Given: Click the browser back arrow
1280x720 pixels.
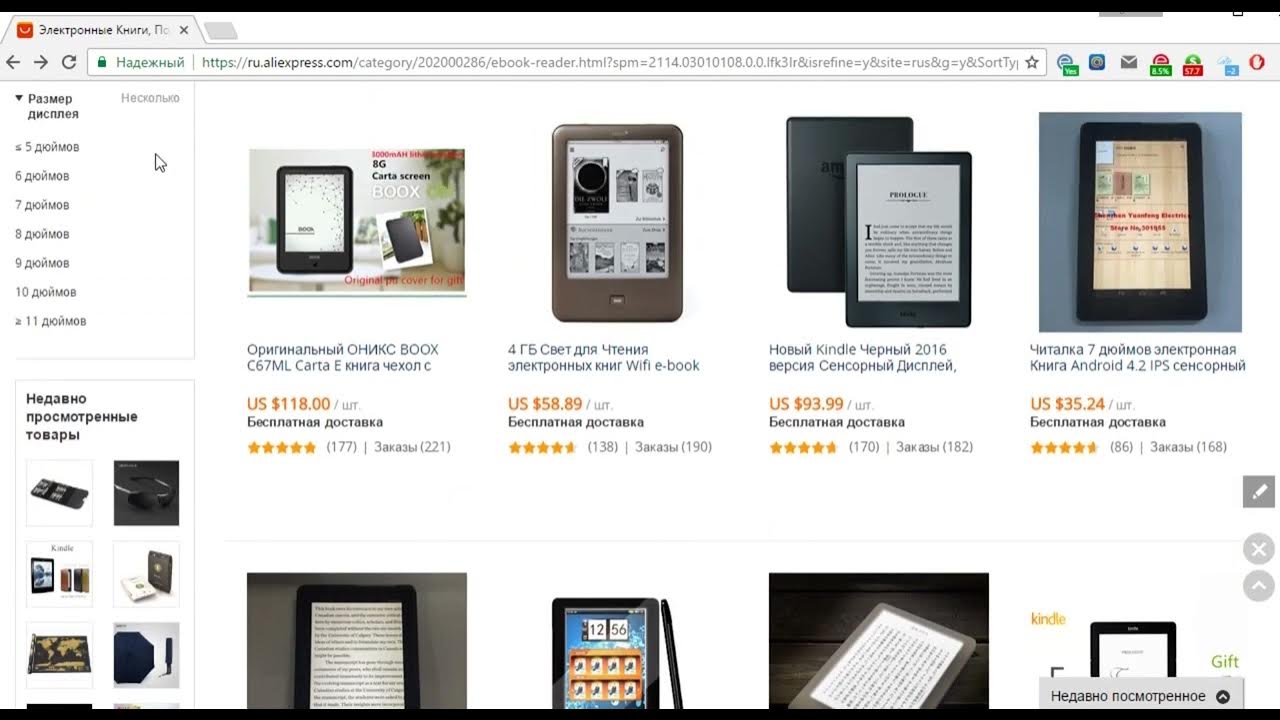Looking at the screenshot, I should tap(13, 62).
